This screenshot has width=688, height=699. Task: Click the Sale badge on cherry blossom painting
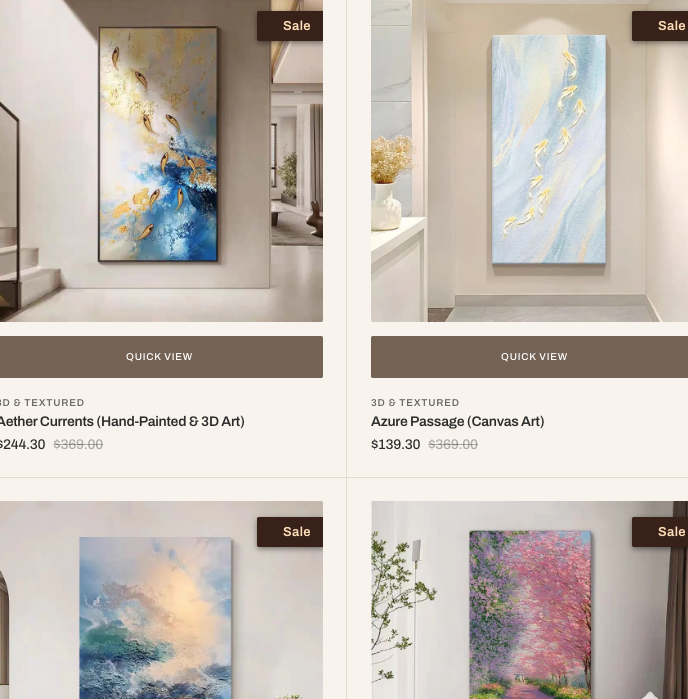click(660, 532)
